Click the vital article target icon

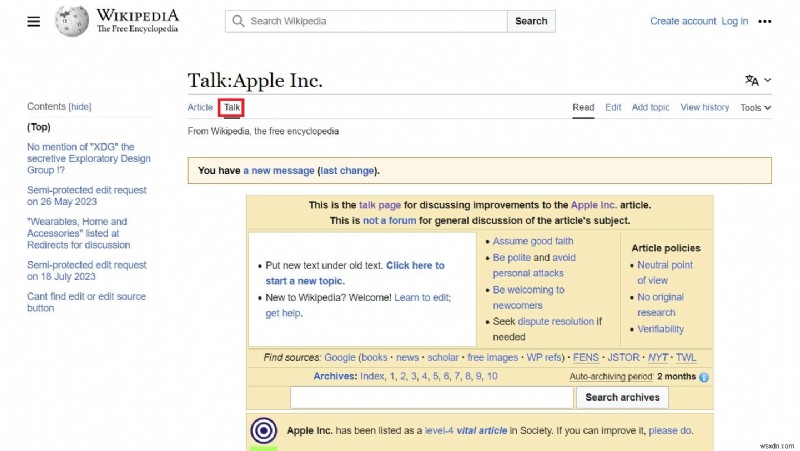263,431
